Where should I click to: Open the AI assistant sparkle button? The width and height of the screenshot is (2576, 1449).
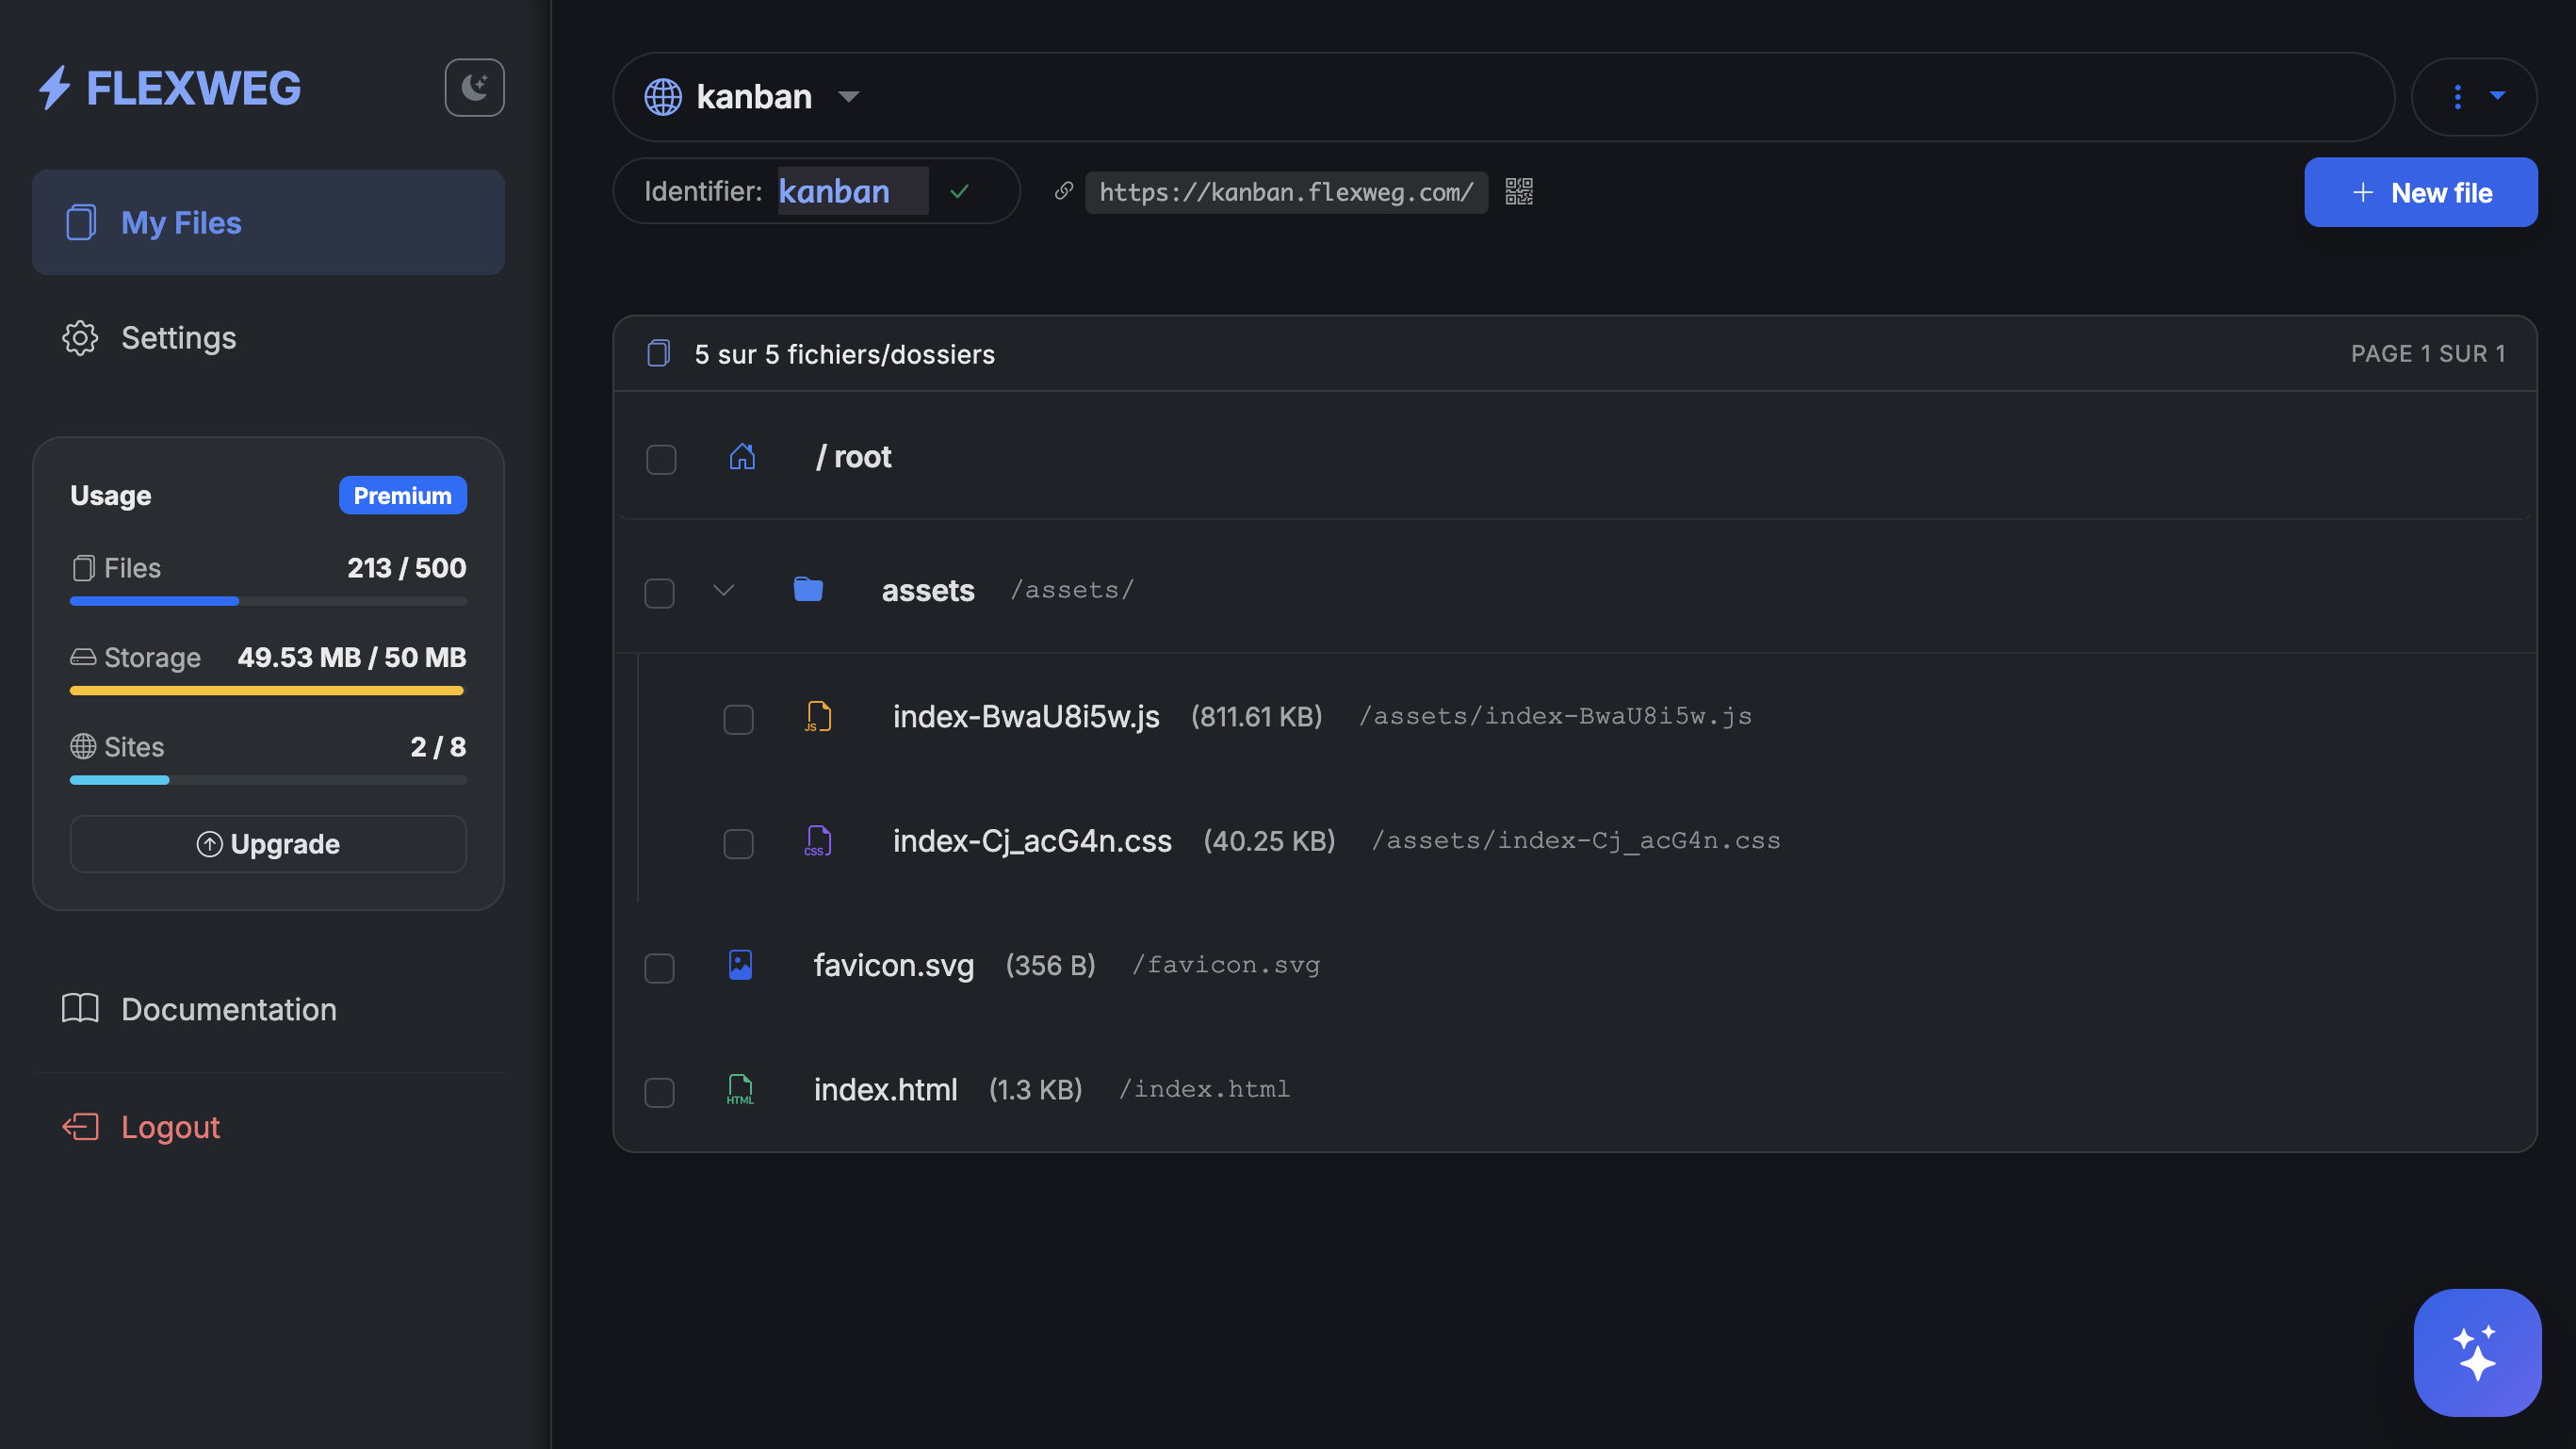(2477, 1353)
